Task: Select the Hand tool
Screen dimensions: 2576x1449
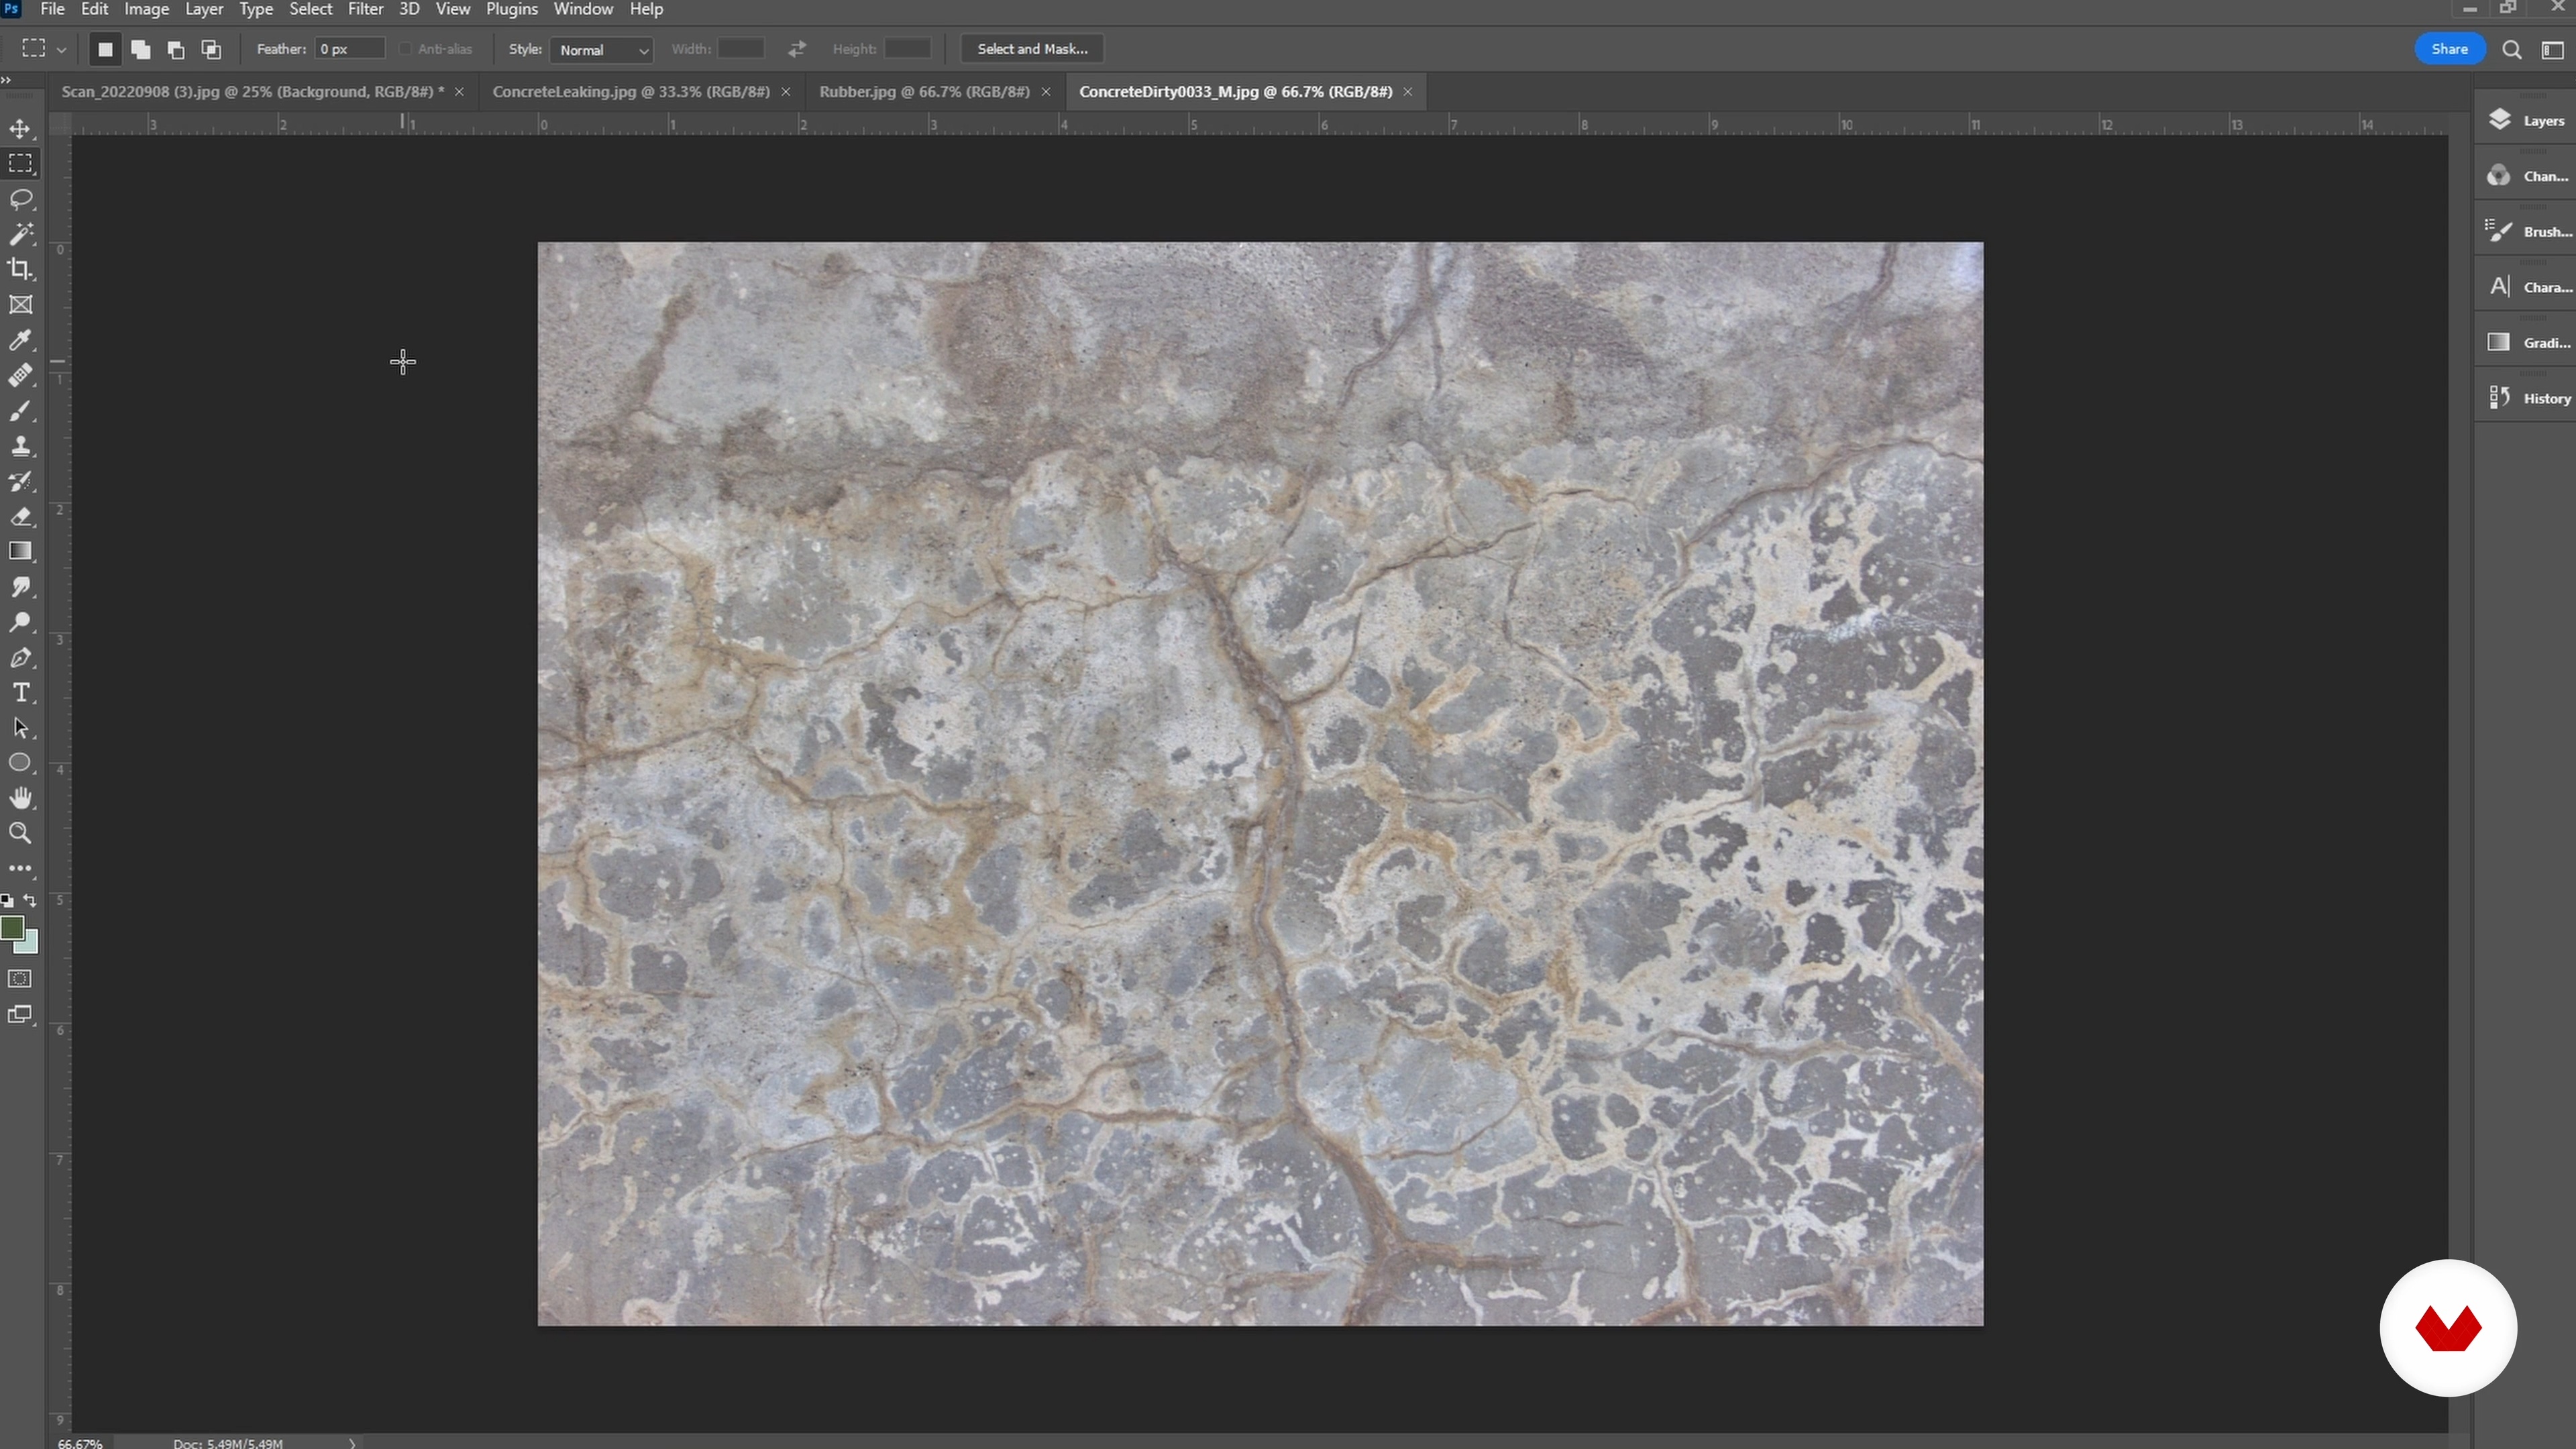Action: [x=20, y=798]
